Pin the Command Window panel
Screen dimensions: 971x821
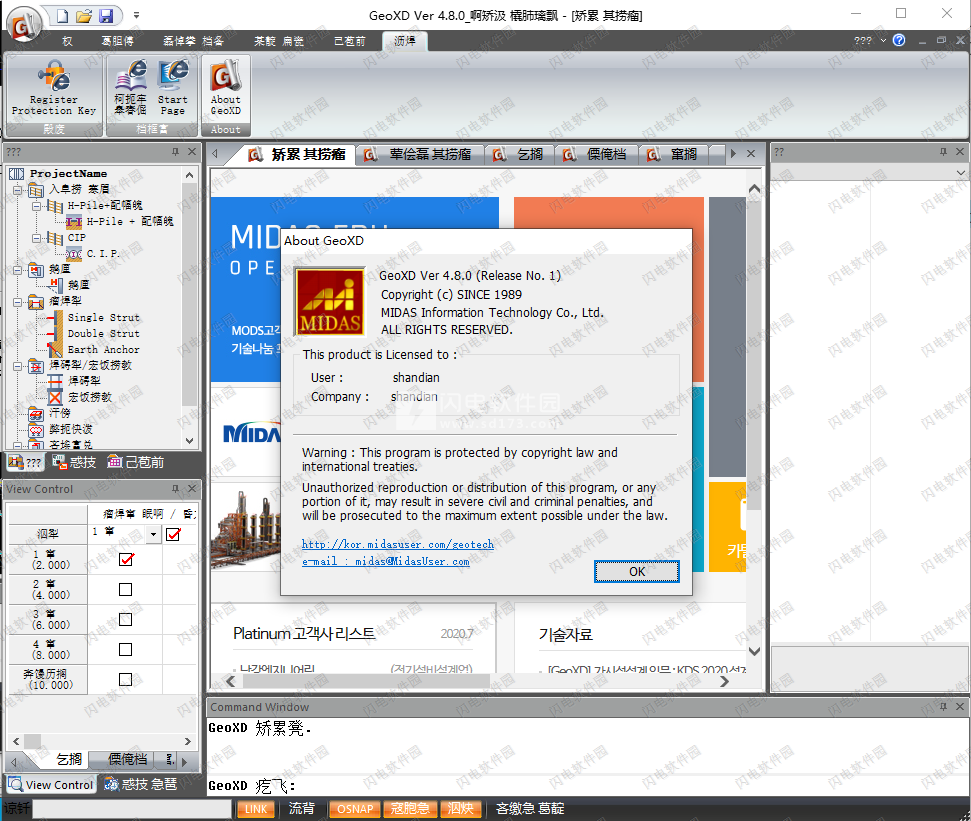[943, 706]
